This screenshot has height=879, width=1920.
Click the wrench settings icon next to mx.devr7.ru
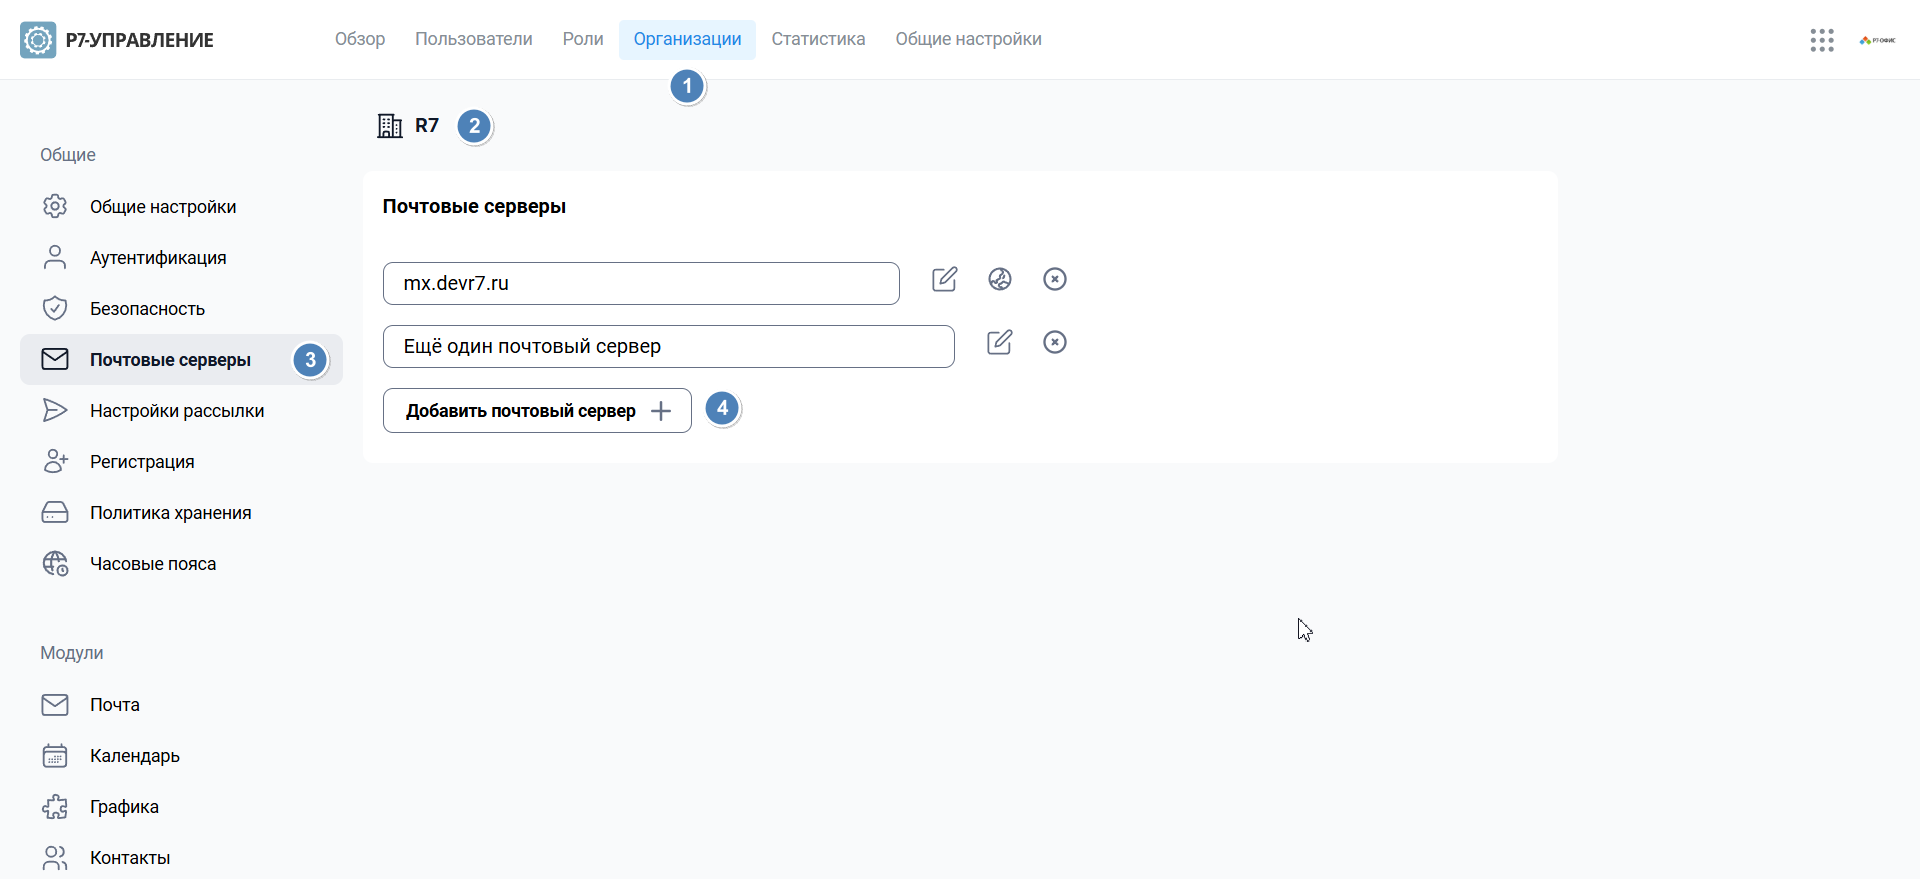click(1000, 280)
